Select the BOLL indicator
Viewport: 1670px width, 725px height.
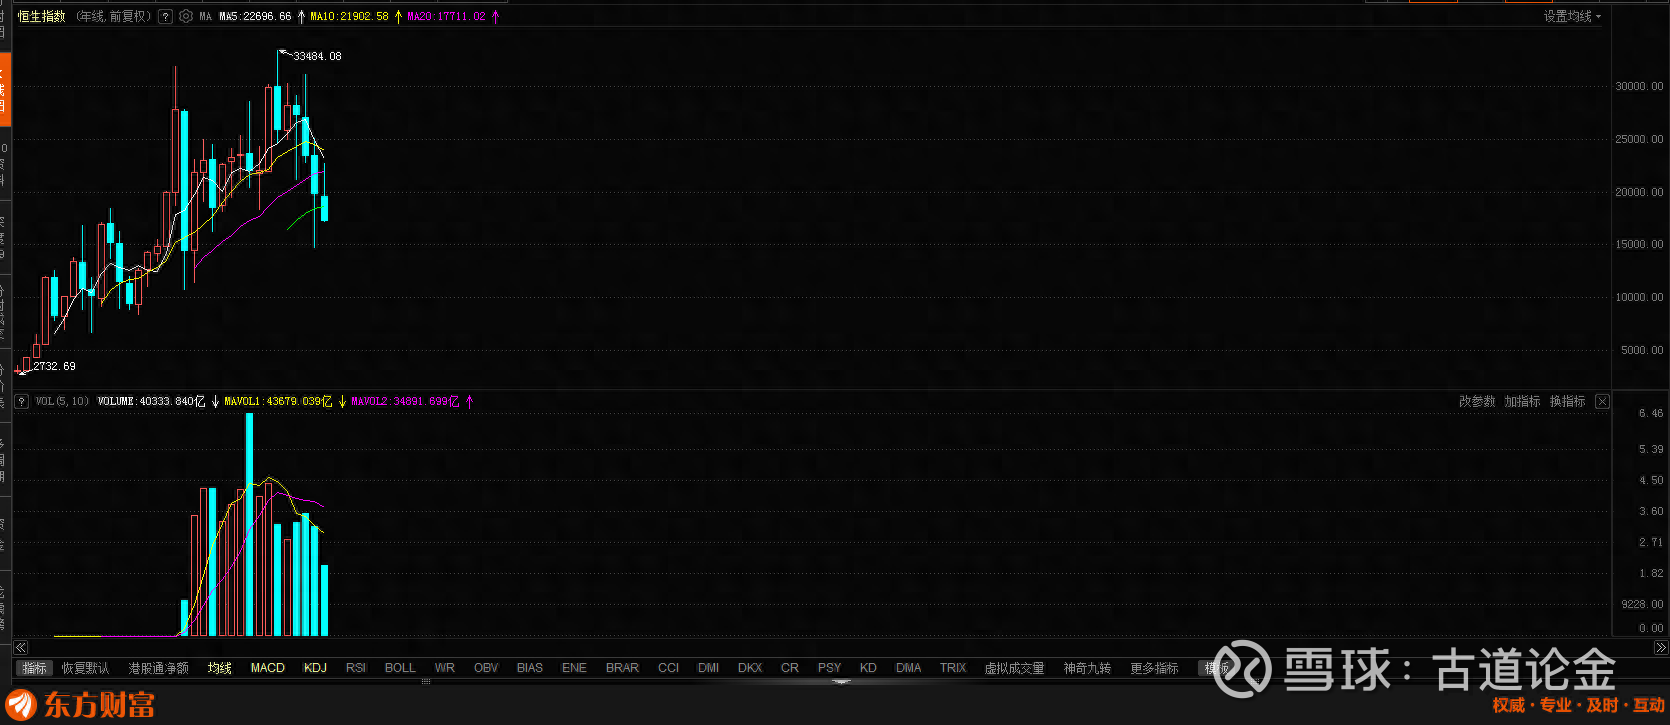[400, 668]
